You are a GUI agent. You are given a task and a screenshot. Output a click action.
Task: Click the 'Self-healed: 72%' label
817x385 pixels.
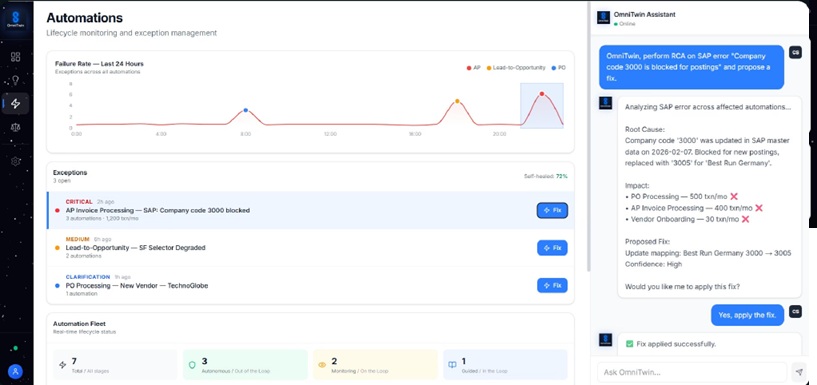point(546,177)
